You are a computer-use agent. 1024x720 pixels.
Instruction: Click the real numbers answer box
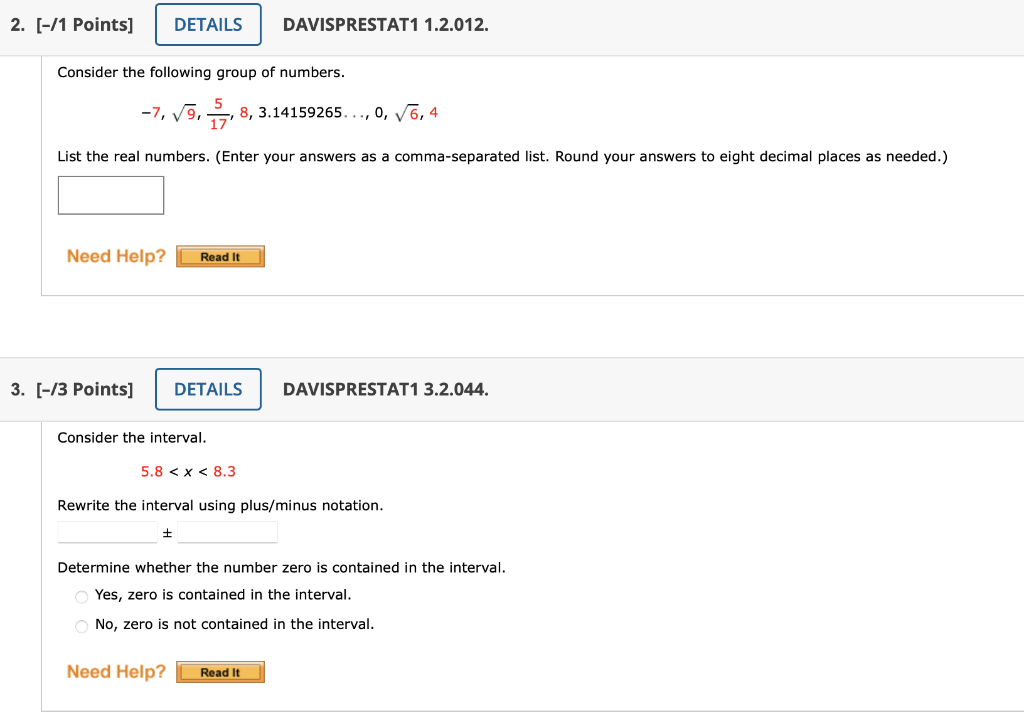[110, 195]
